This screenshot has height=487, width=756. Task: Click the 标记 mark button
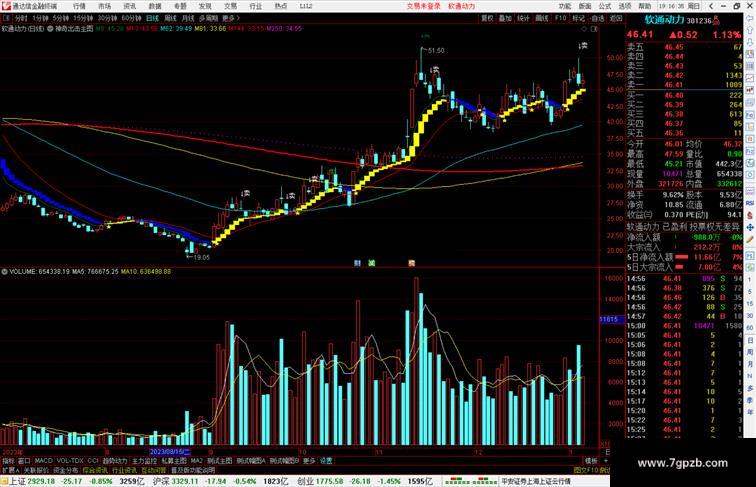pyautogui.click(x=578, y=18)
